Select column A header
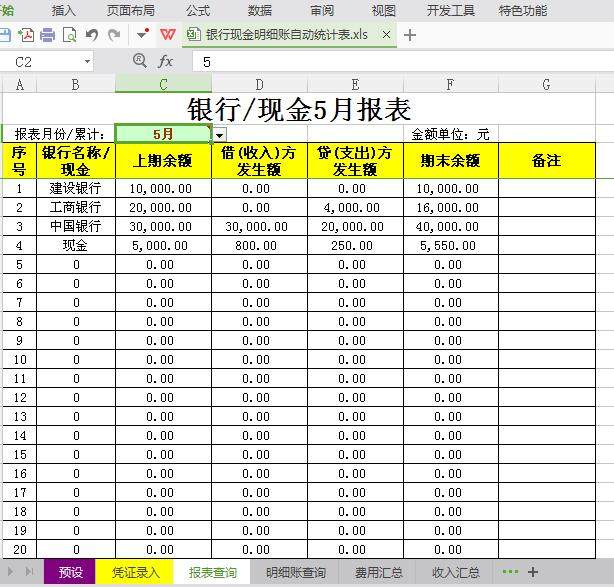 coord(20,85)
